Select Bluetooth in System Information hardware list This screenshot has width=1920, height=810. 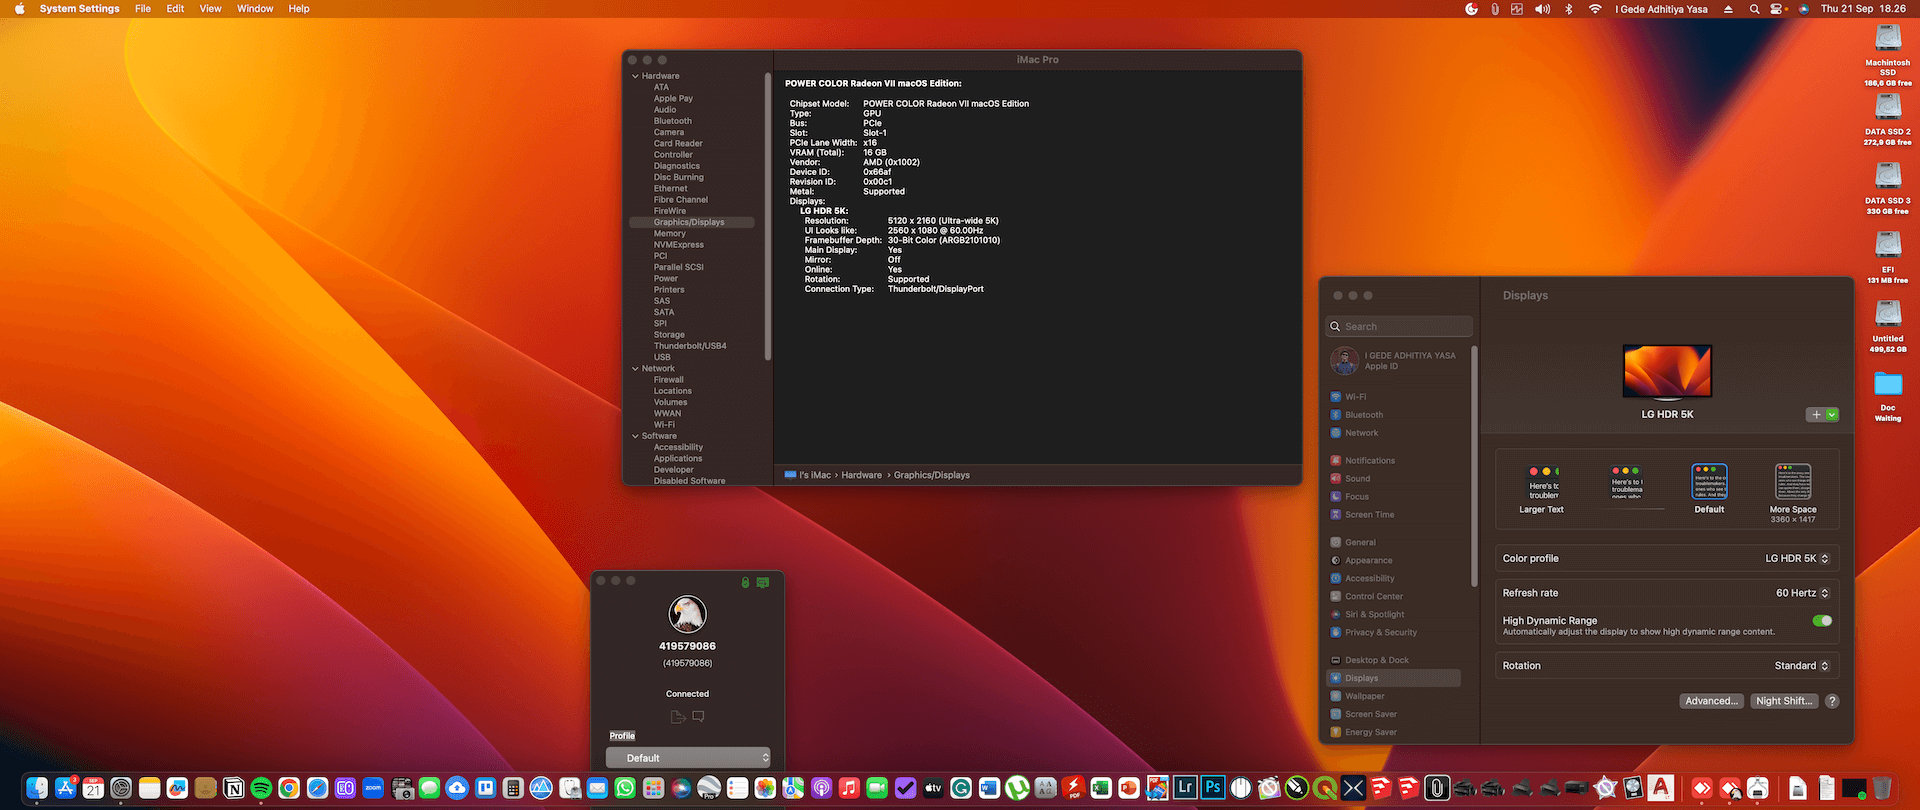pyautogui.click(x=673, y=121)
